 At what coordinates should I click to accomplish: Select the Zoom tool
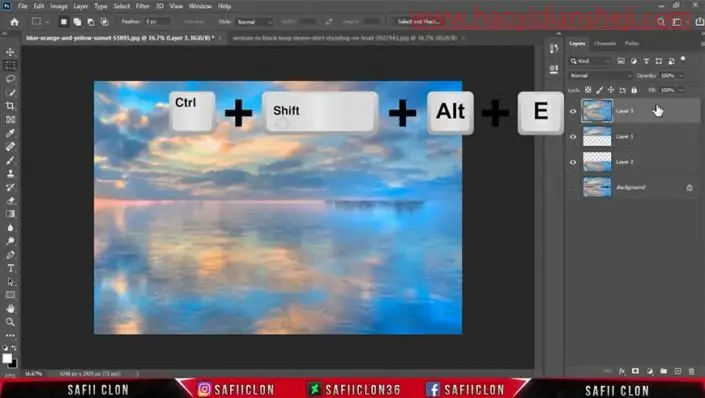(10, 322)
